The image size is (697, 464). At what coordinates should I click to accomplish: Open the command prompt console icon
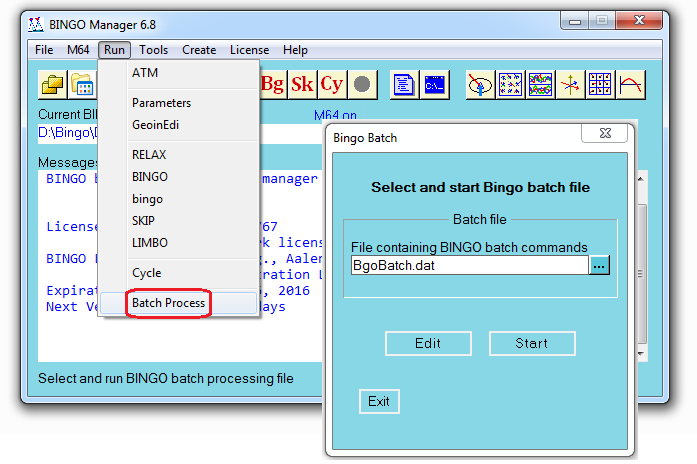click(x=434, y=84)
